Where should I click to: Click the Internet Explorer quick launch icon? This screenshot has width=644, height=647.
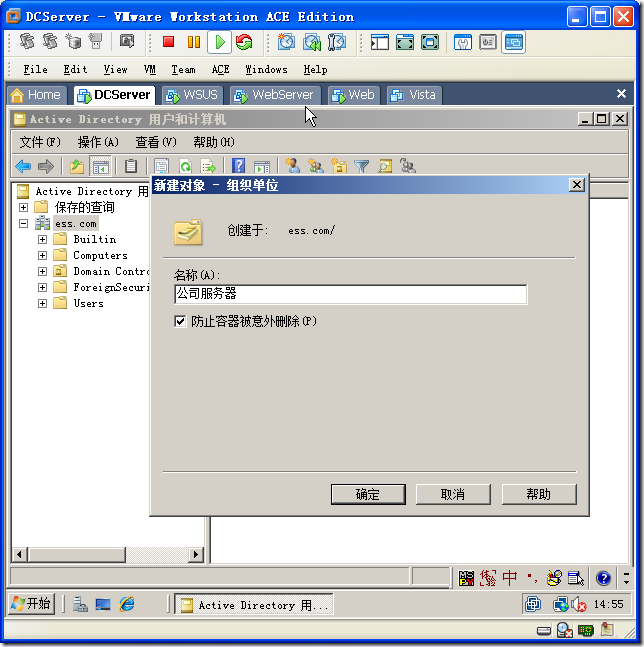click(x=127, y=604)
